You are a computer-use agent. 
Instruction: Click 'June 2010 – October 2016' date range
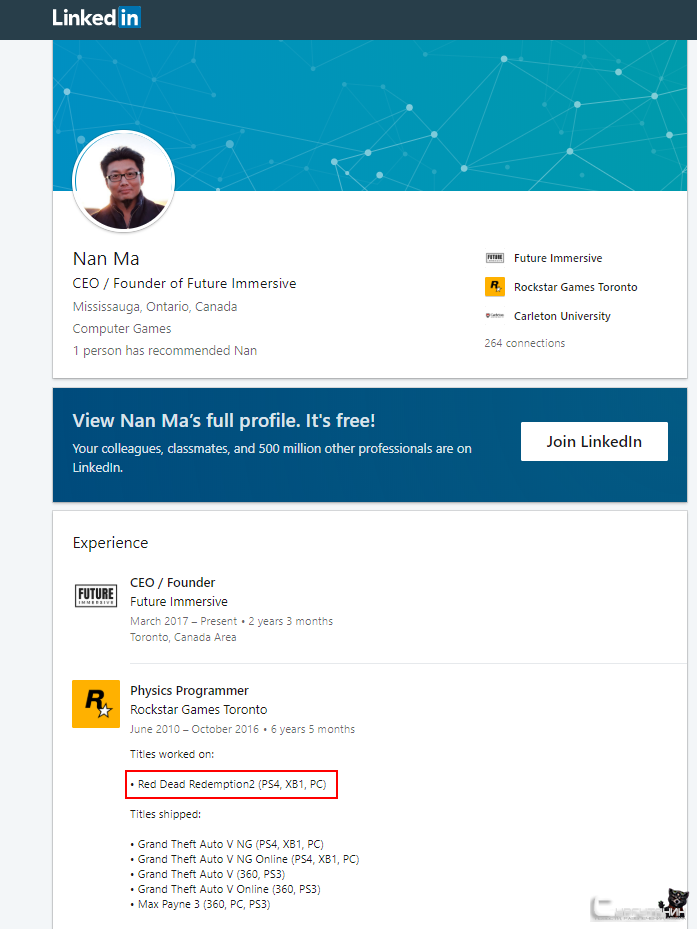194,729
